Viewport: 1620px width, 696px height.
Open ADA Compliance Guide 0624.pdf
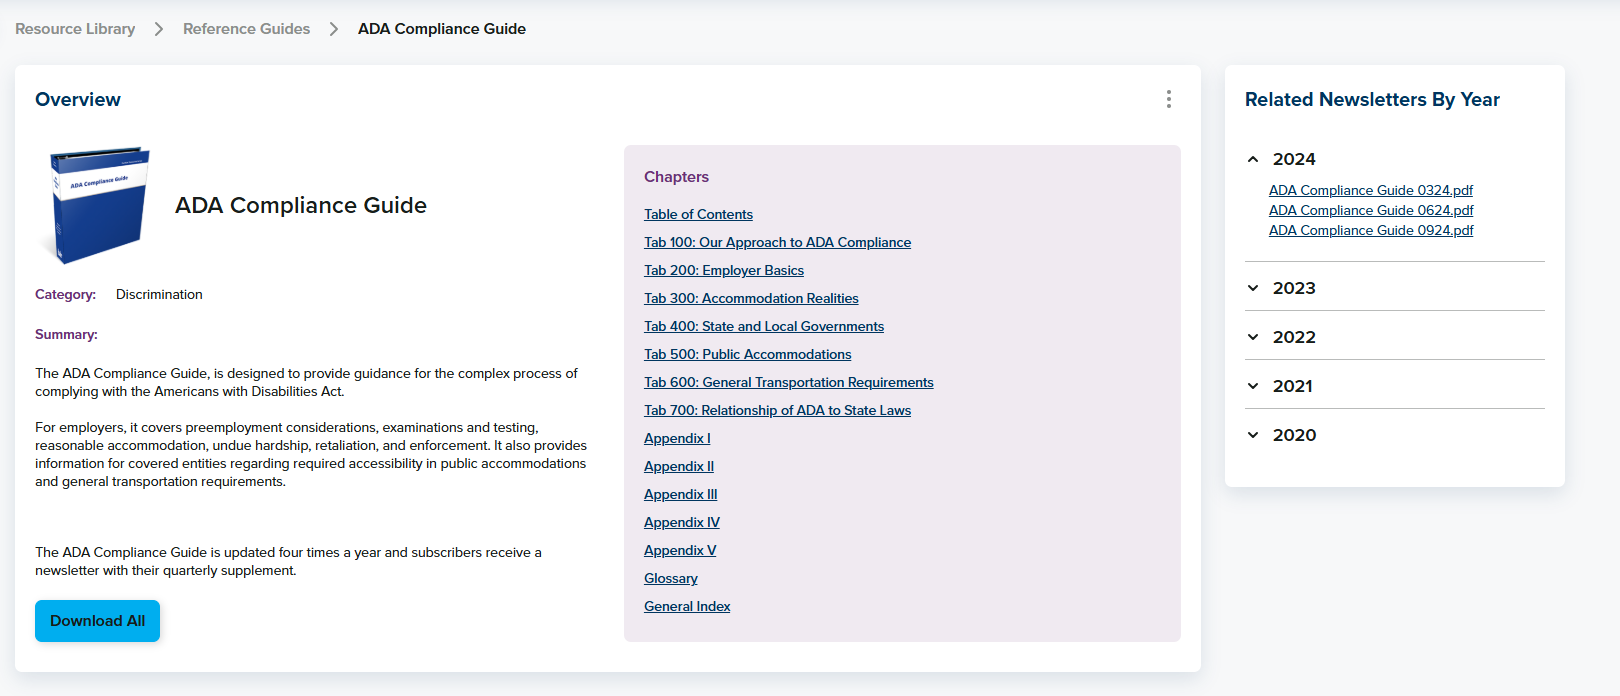1371,210
